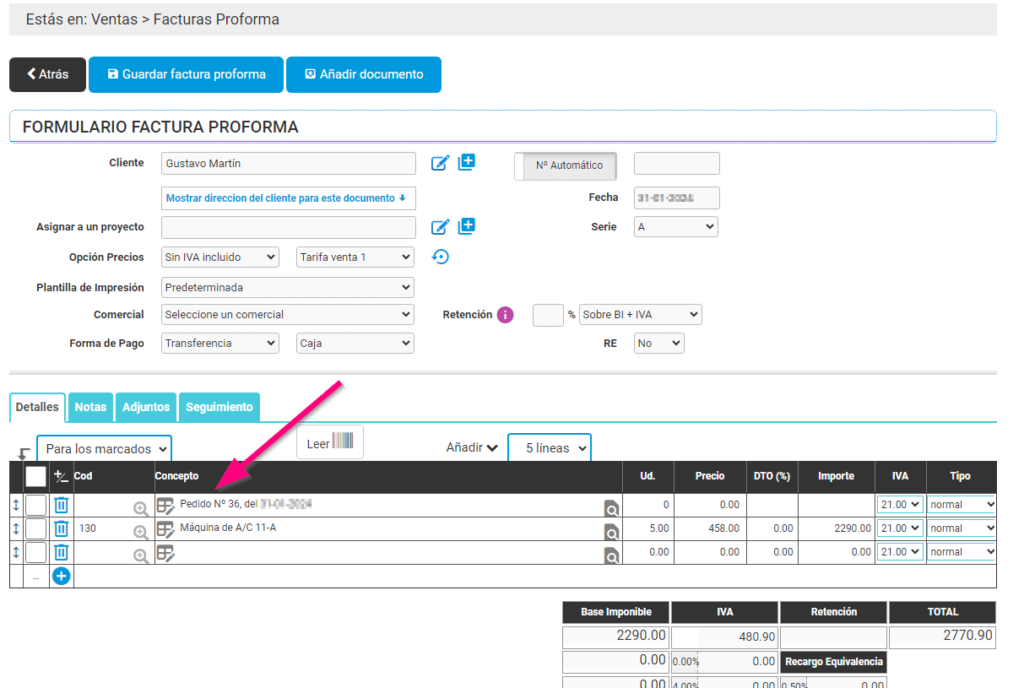
Task: Open the Serie dropdown
Action: pyautogui.click(x=675, y=226)
